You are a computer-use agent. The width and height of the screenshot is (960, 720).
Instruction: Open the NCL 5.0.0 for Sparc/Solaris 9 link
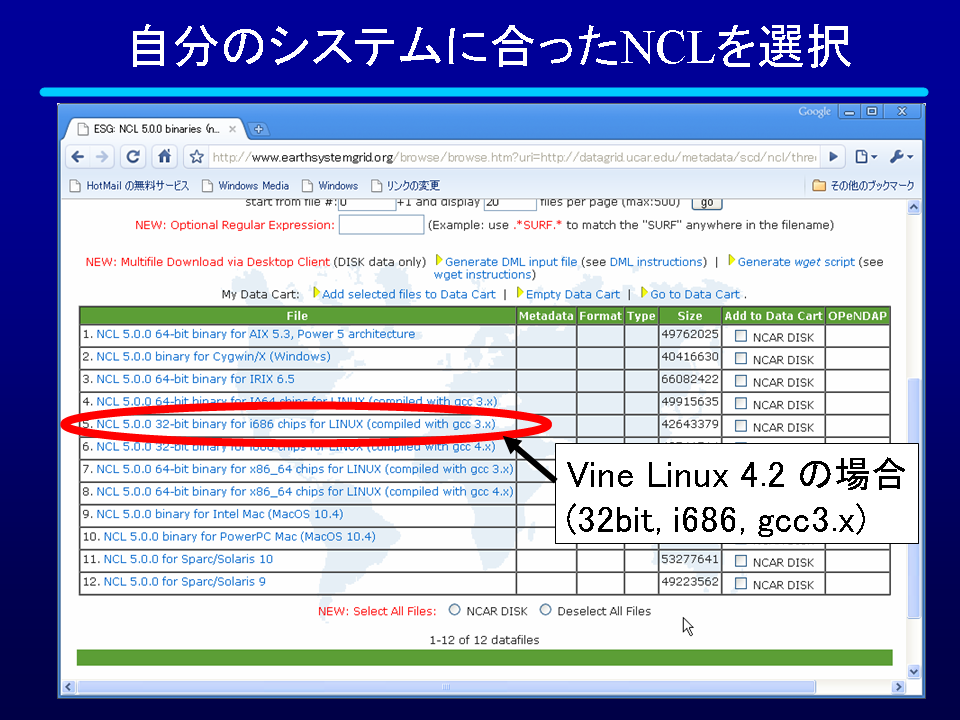pyautogui.click(x=184, y=582)
